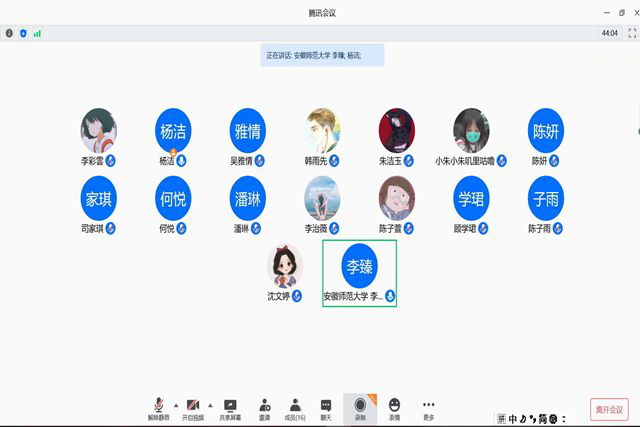Start screen sharing with 共享屏幕
The height and width of the screenshot is (427, 640).
[231, 408]
